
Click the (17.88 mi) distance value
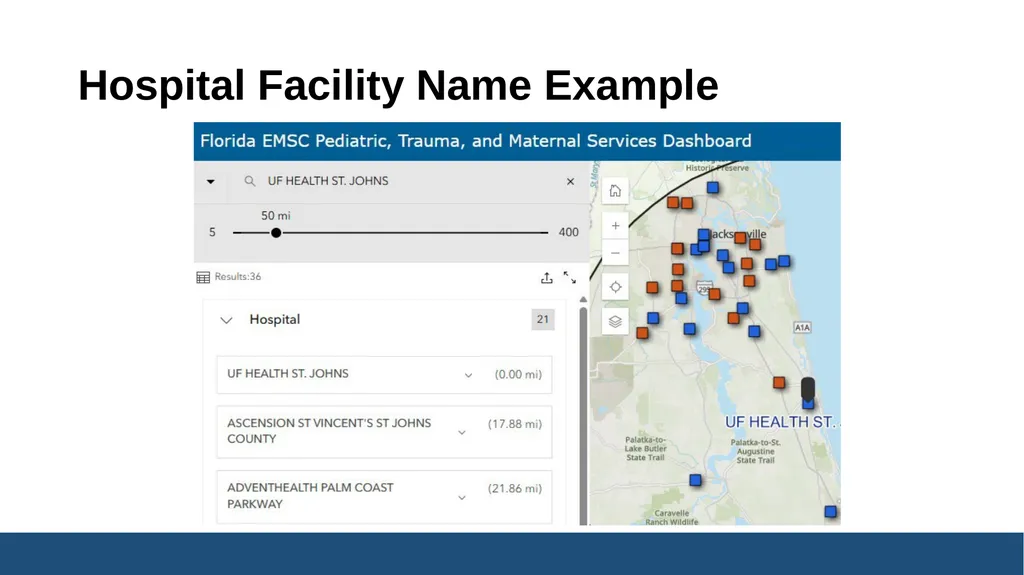[x=515, y=424]
